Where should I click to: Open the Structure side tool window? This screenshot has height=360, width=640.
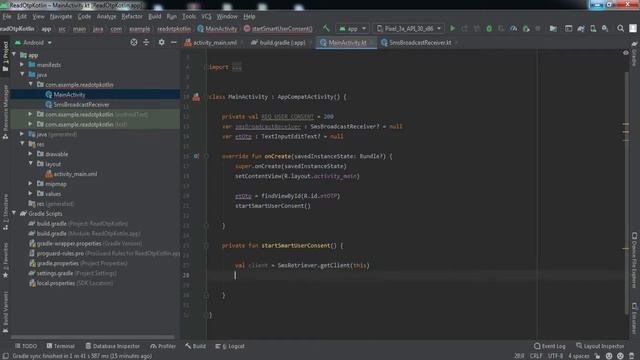tap(5, 212)
